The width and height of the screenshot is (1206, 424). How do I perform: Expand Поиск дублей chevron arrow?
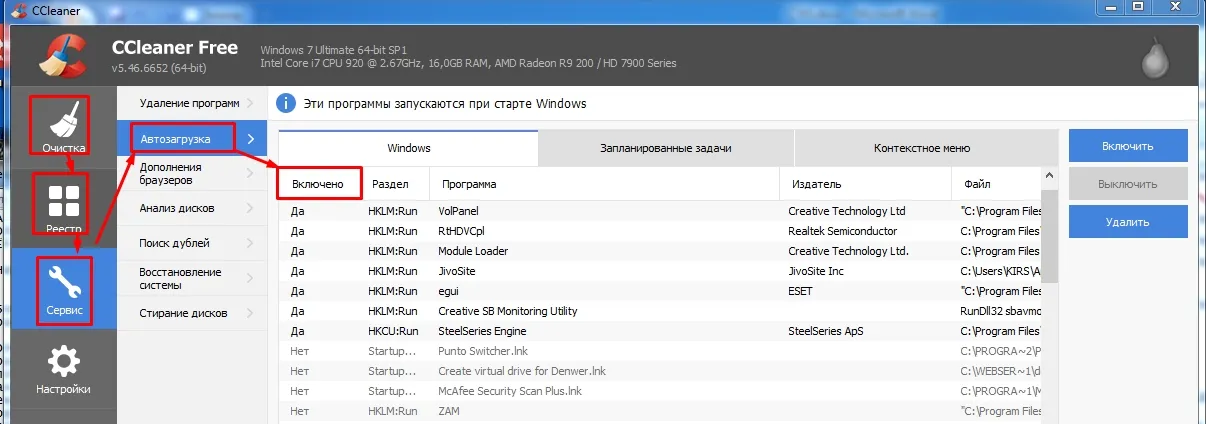(x=251, y=243)
